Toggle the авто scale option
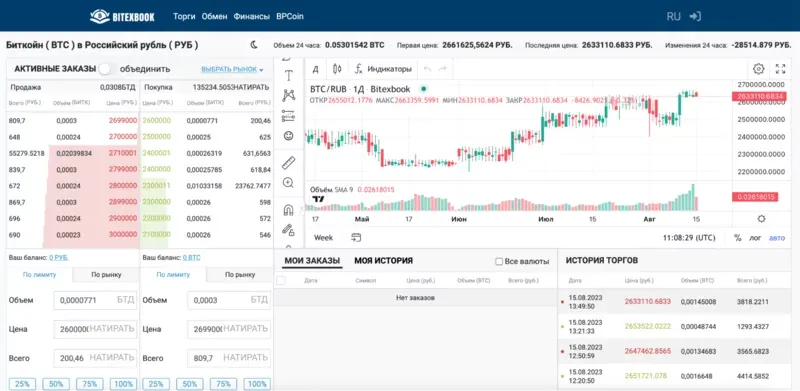The image size is (800, 391). tap(777, 238)
